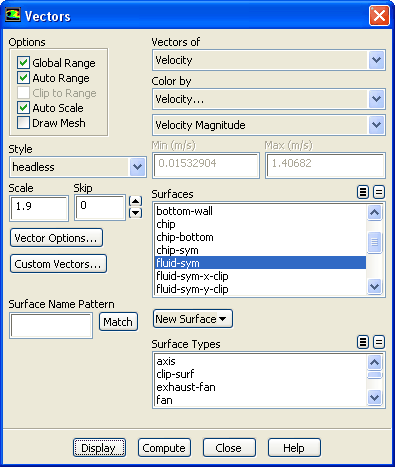The image size is (395, 467).
Task: Enable the Draw Mesh checkbox
Action: click(23, 123)
